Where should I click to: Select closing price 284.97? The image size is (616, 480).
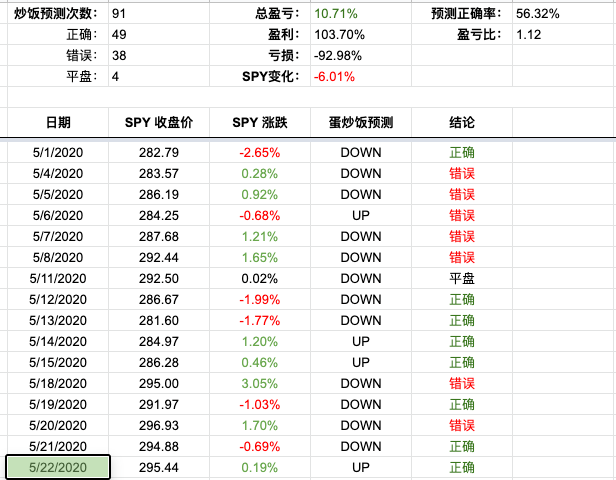click(x=159, y=341)
